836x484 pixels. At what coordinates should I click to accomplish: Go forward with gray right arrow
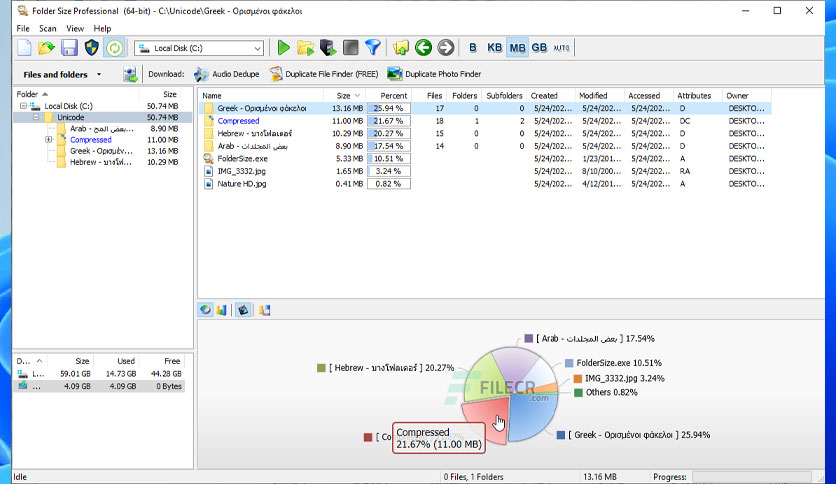(446, 48)
